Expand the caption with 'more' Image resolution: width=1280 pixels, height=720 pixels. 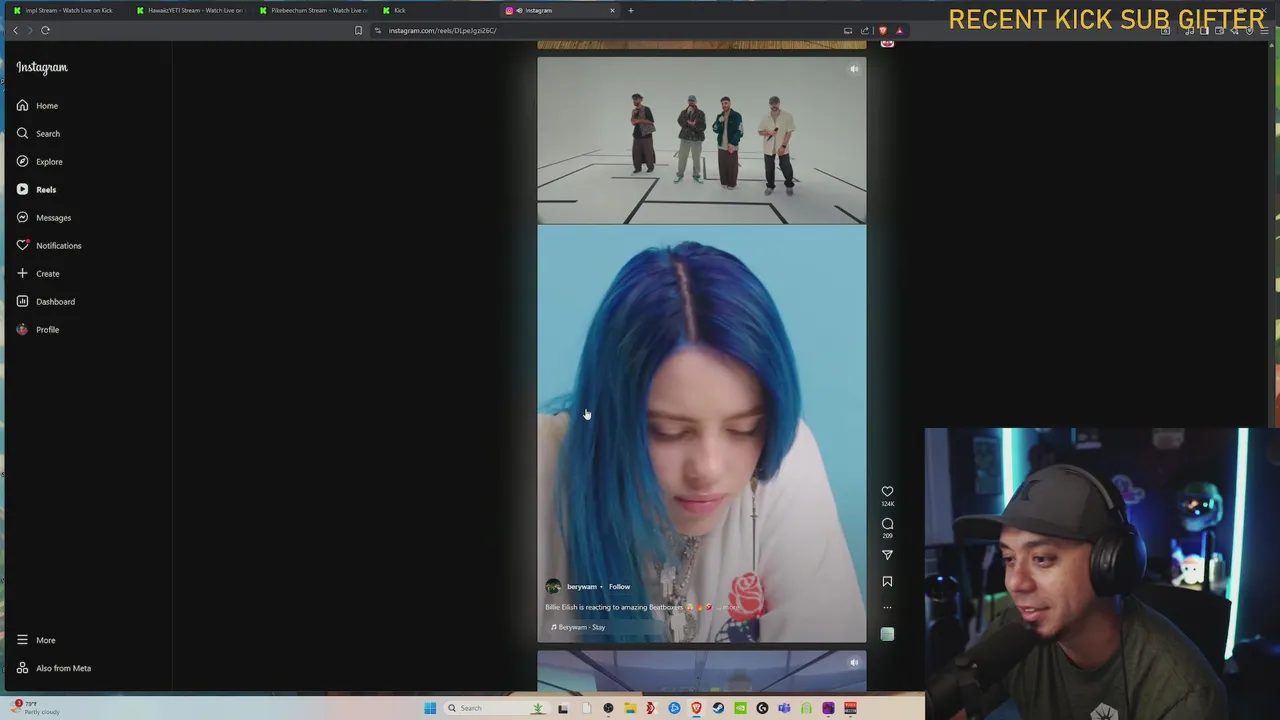coord(731,607)
